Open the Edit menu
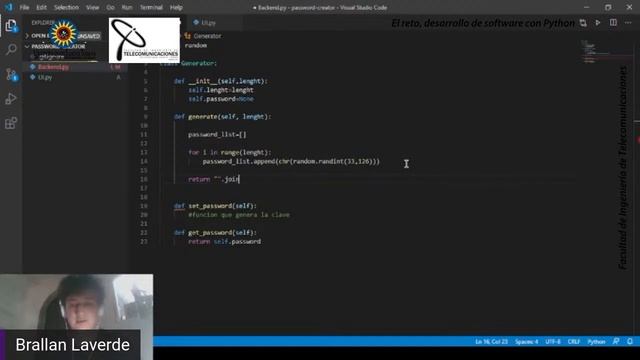640x360 pixels. click(41, 7)
